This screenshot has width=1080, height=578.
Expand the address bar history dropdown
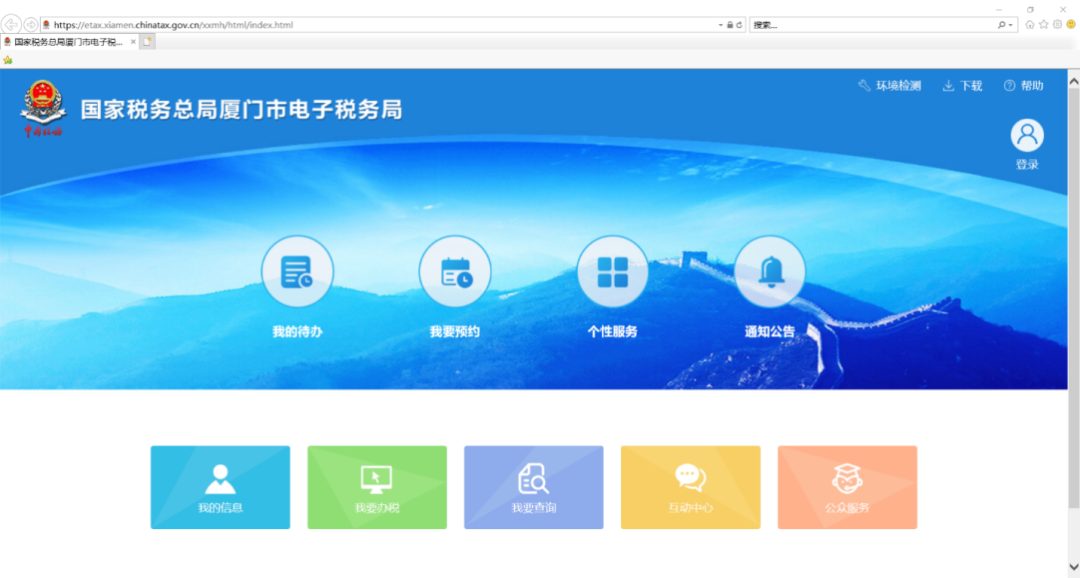point(720,25)
